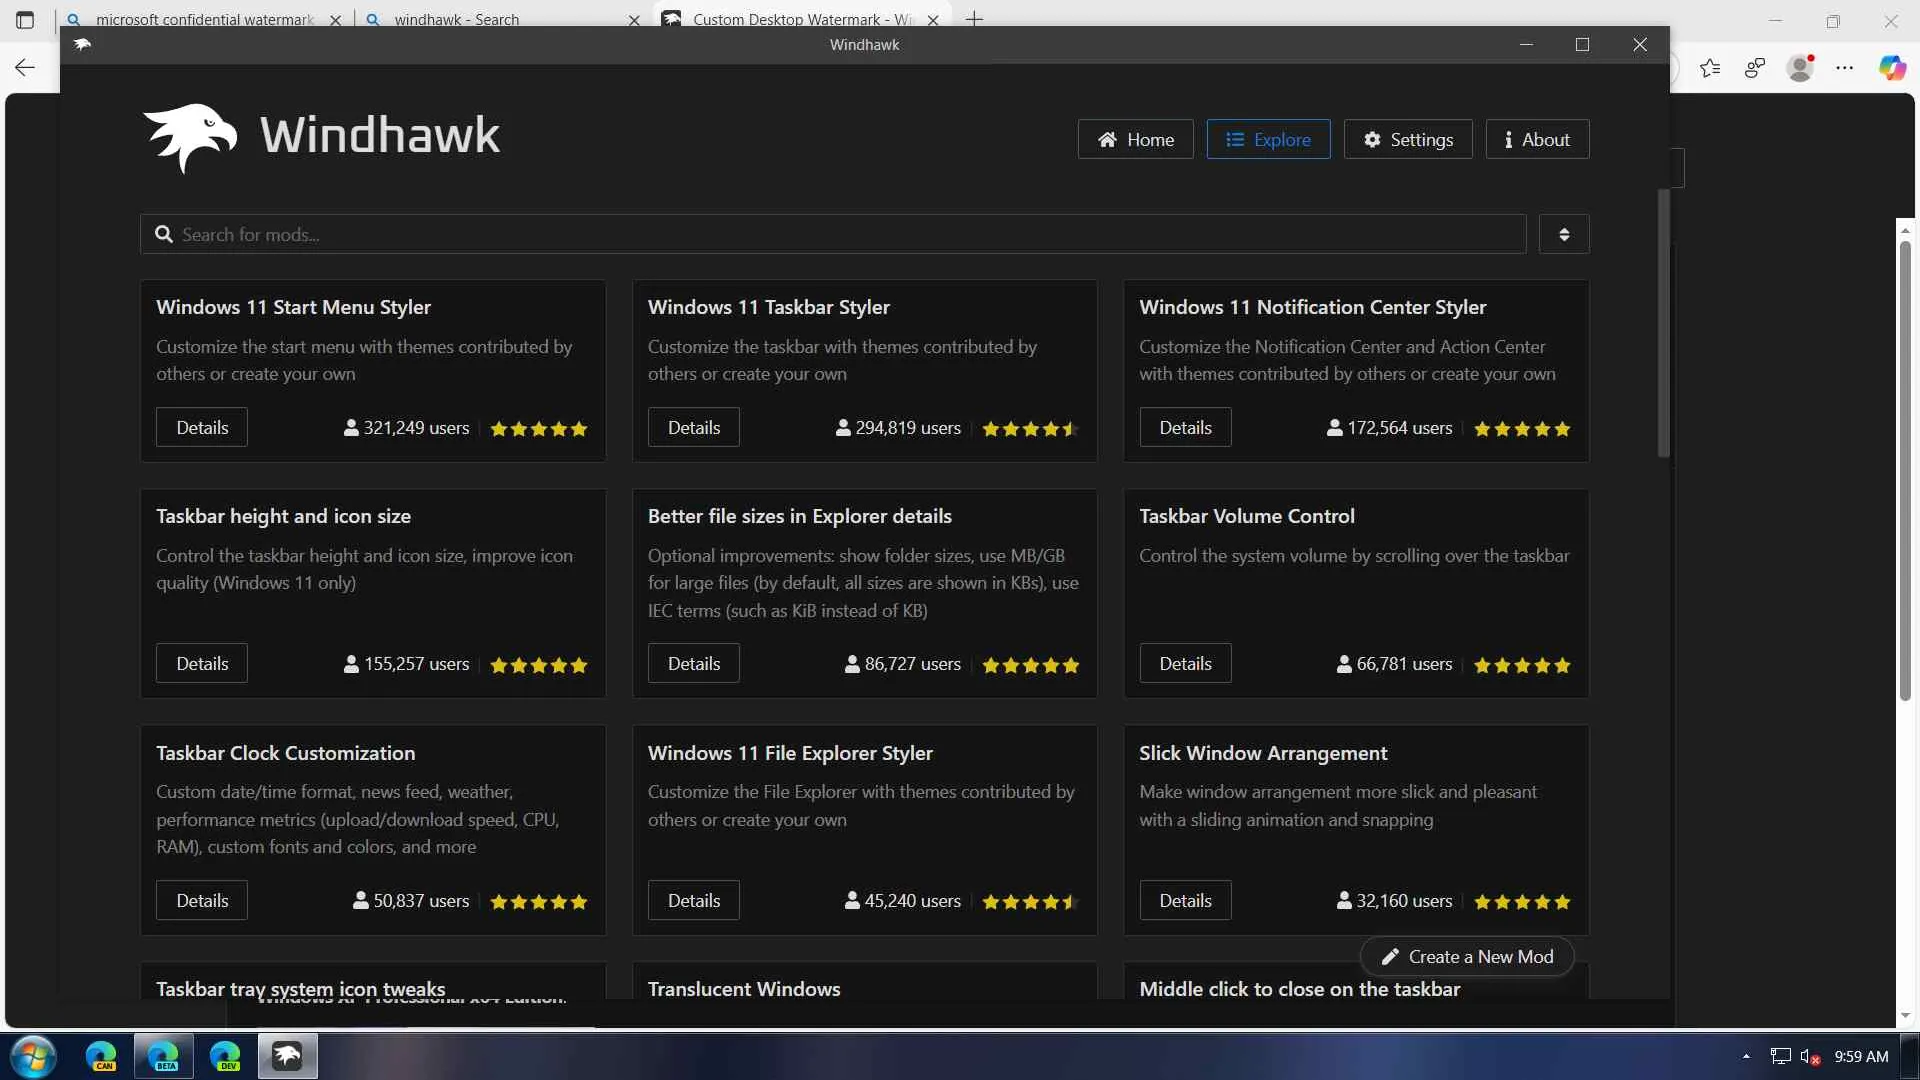This screenshot has height=1080, width=1920.
Task: Switch to the Explore tab
Action: click(x=1268, y=139)
